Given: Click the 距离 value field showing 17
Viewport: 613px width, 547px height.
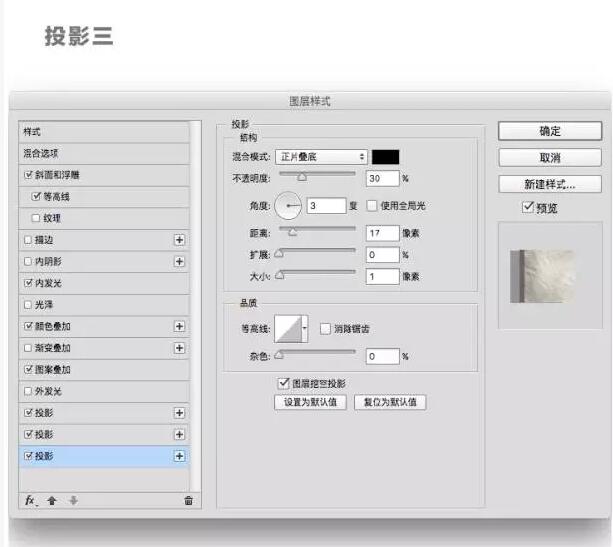Looking at the screenshot, I should [x=383, y=233].
